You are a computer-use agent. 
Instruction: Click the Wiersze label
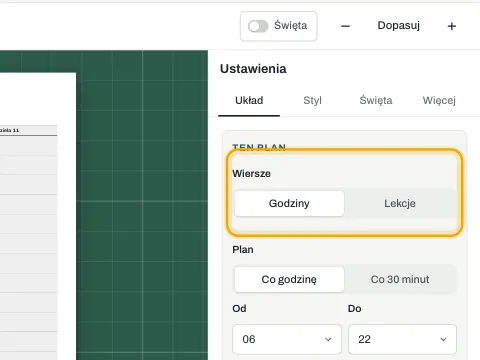click(251, 174)
